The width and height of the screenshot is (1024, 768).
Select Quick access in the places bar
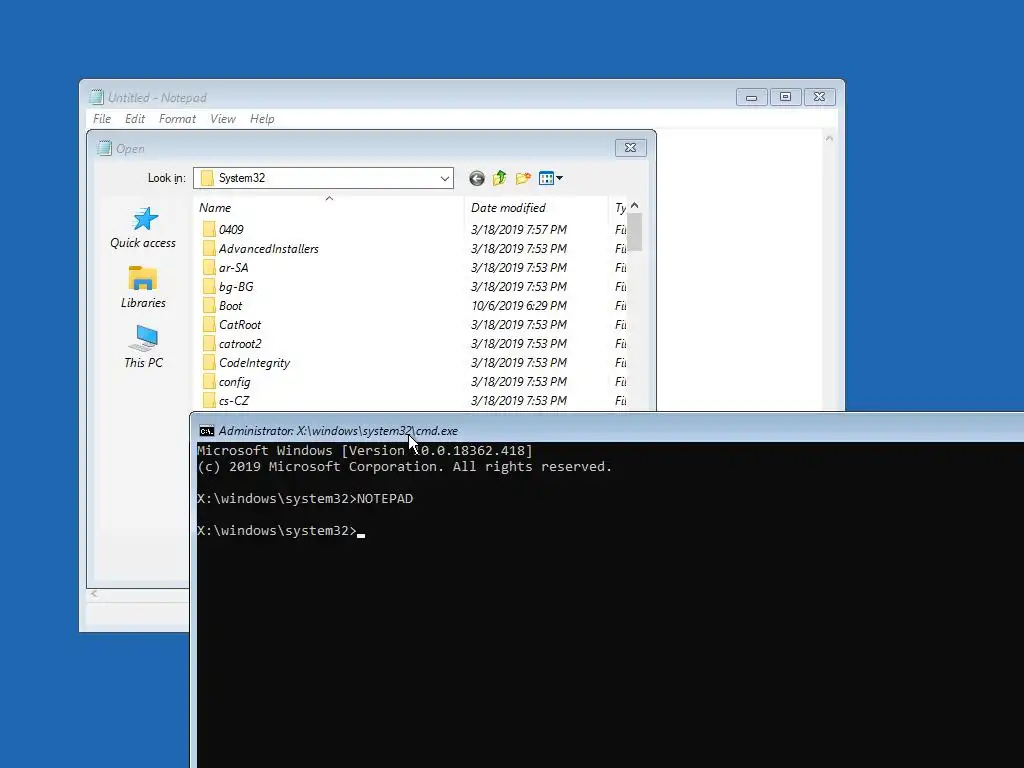click(143, 228)
